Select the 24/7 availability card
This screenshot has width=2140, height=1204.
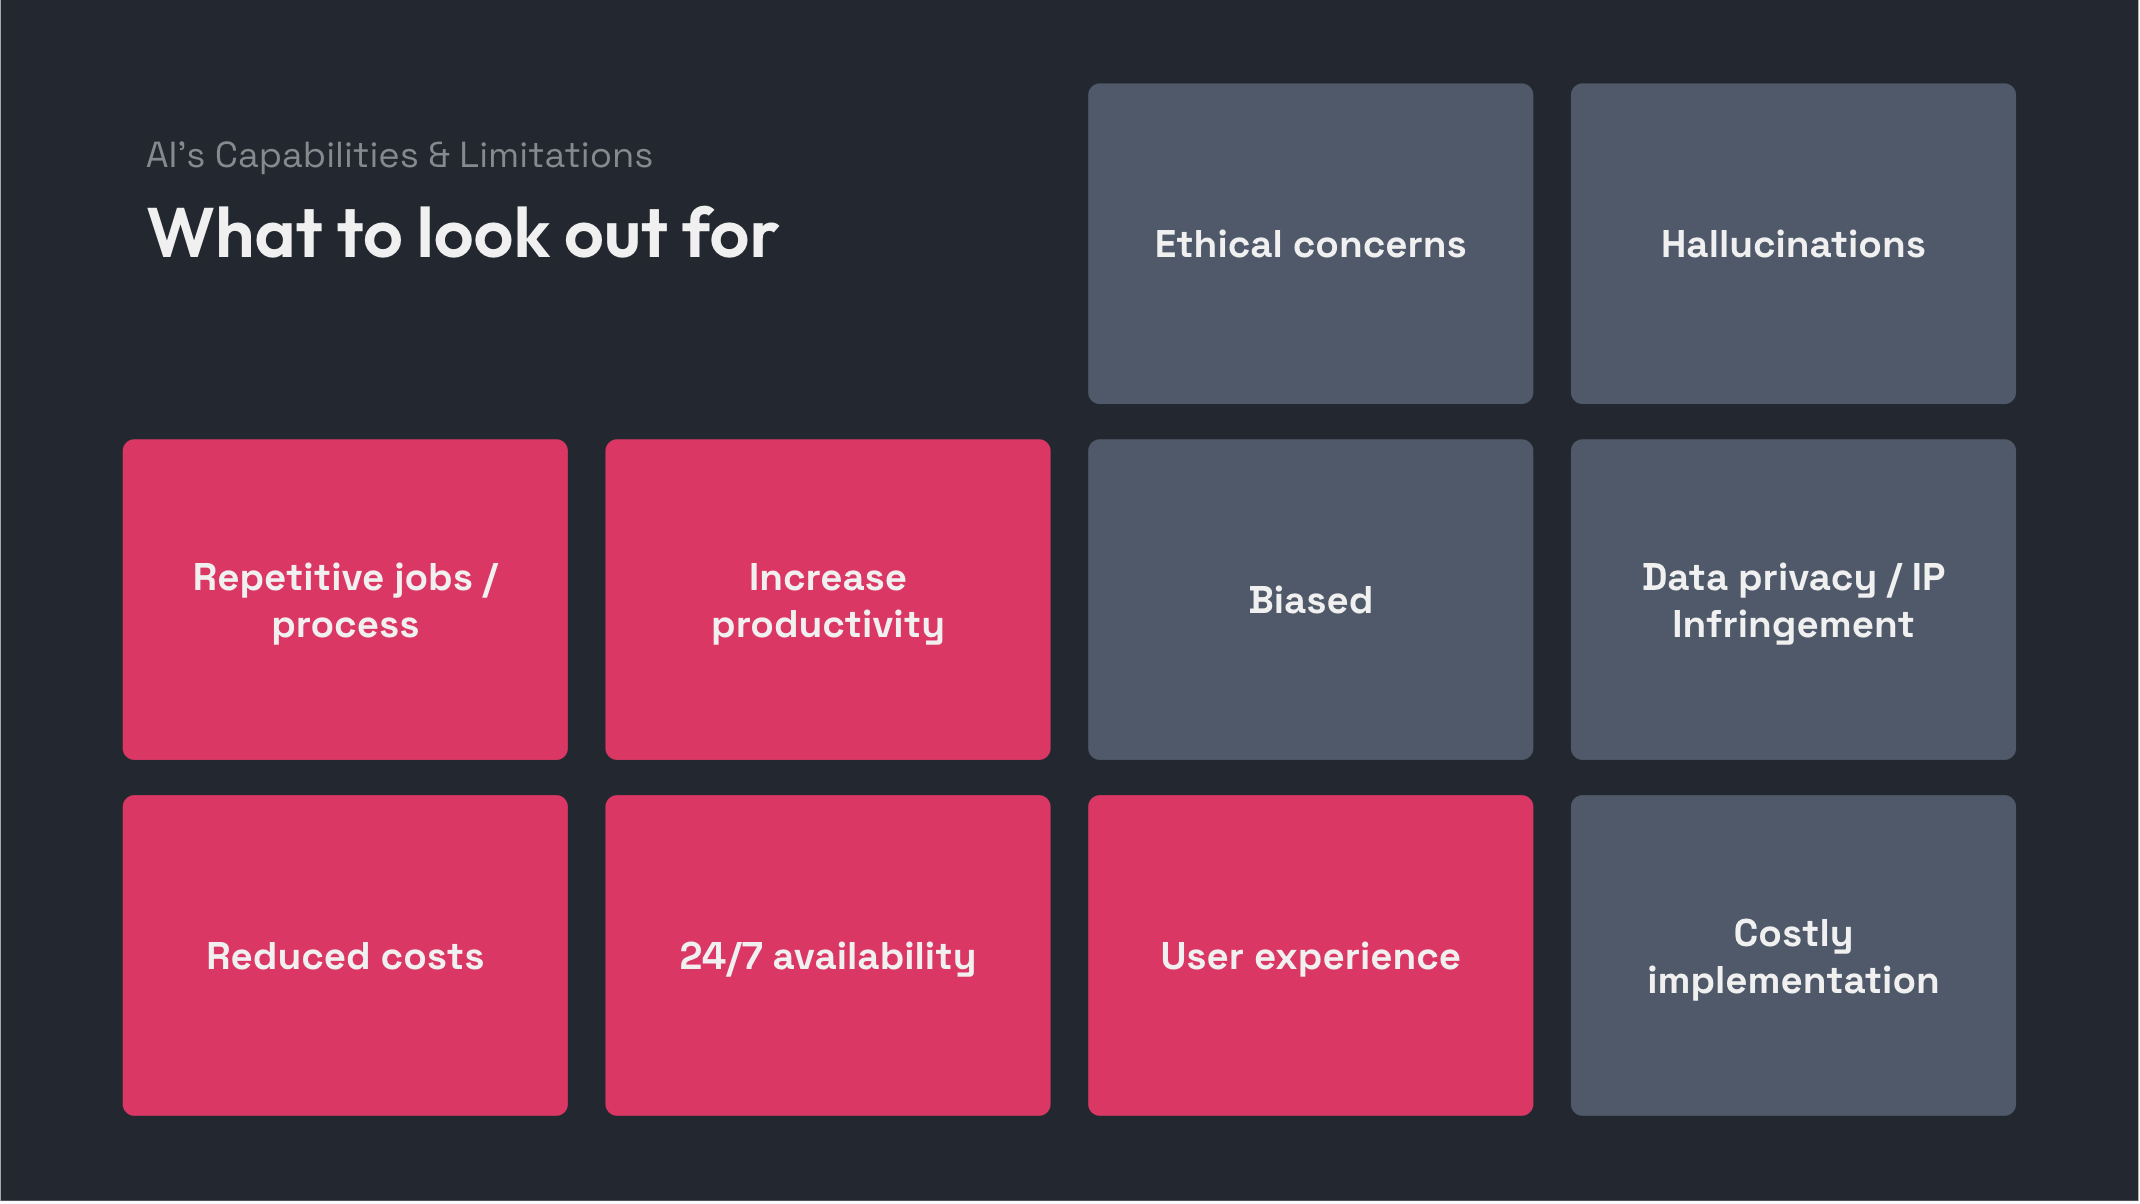coord(828,956)
